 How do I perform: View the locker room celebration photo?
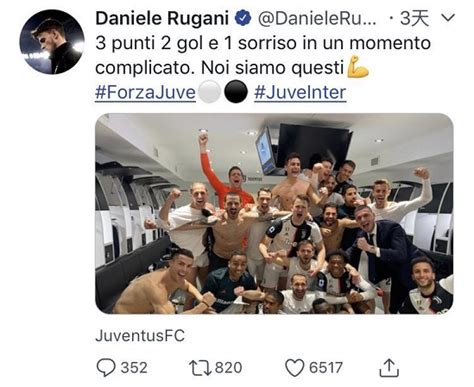click(274, 213)
